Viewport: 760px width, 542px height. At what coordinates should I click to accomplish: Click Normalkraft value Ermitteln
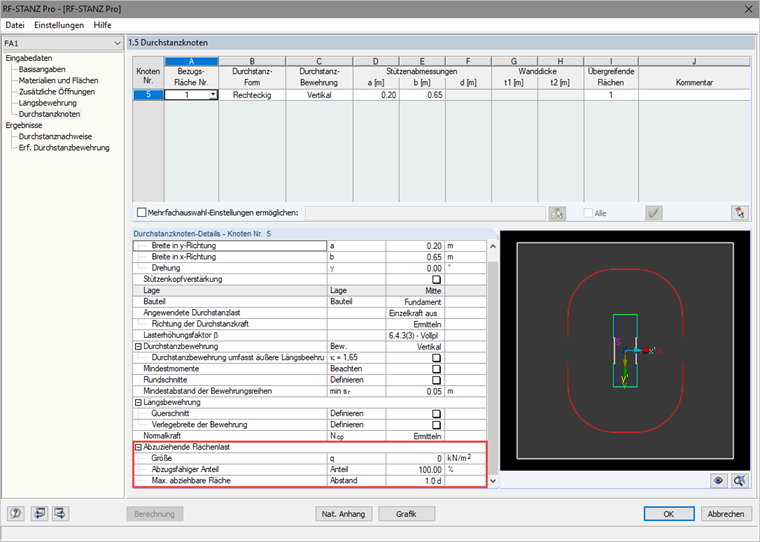pyautogui.click(x=415, y=436)
